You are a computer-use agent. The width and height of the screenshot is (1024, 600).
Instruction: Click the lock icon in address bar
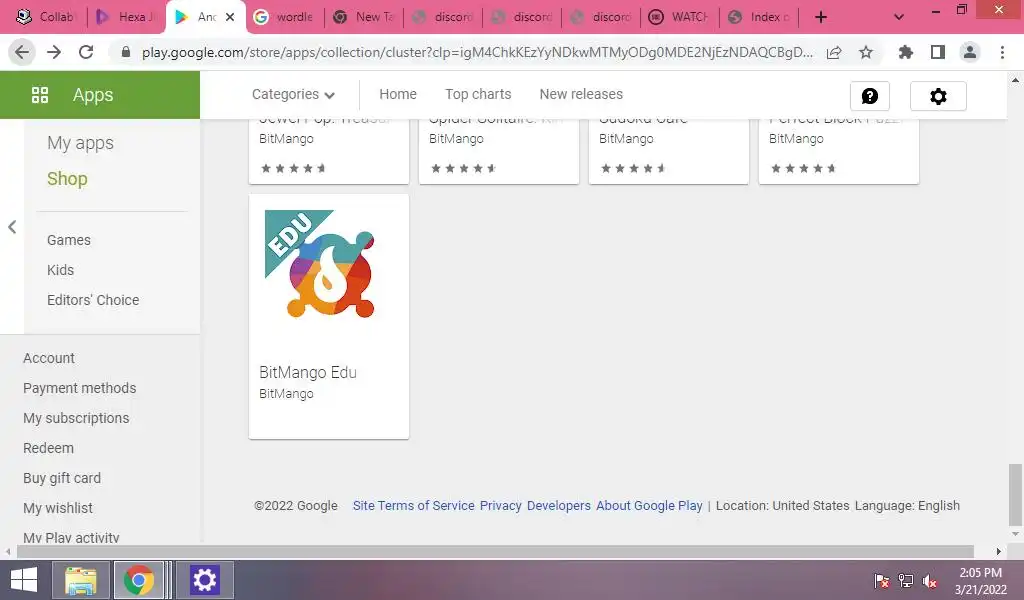point(126,52)
